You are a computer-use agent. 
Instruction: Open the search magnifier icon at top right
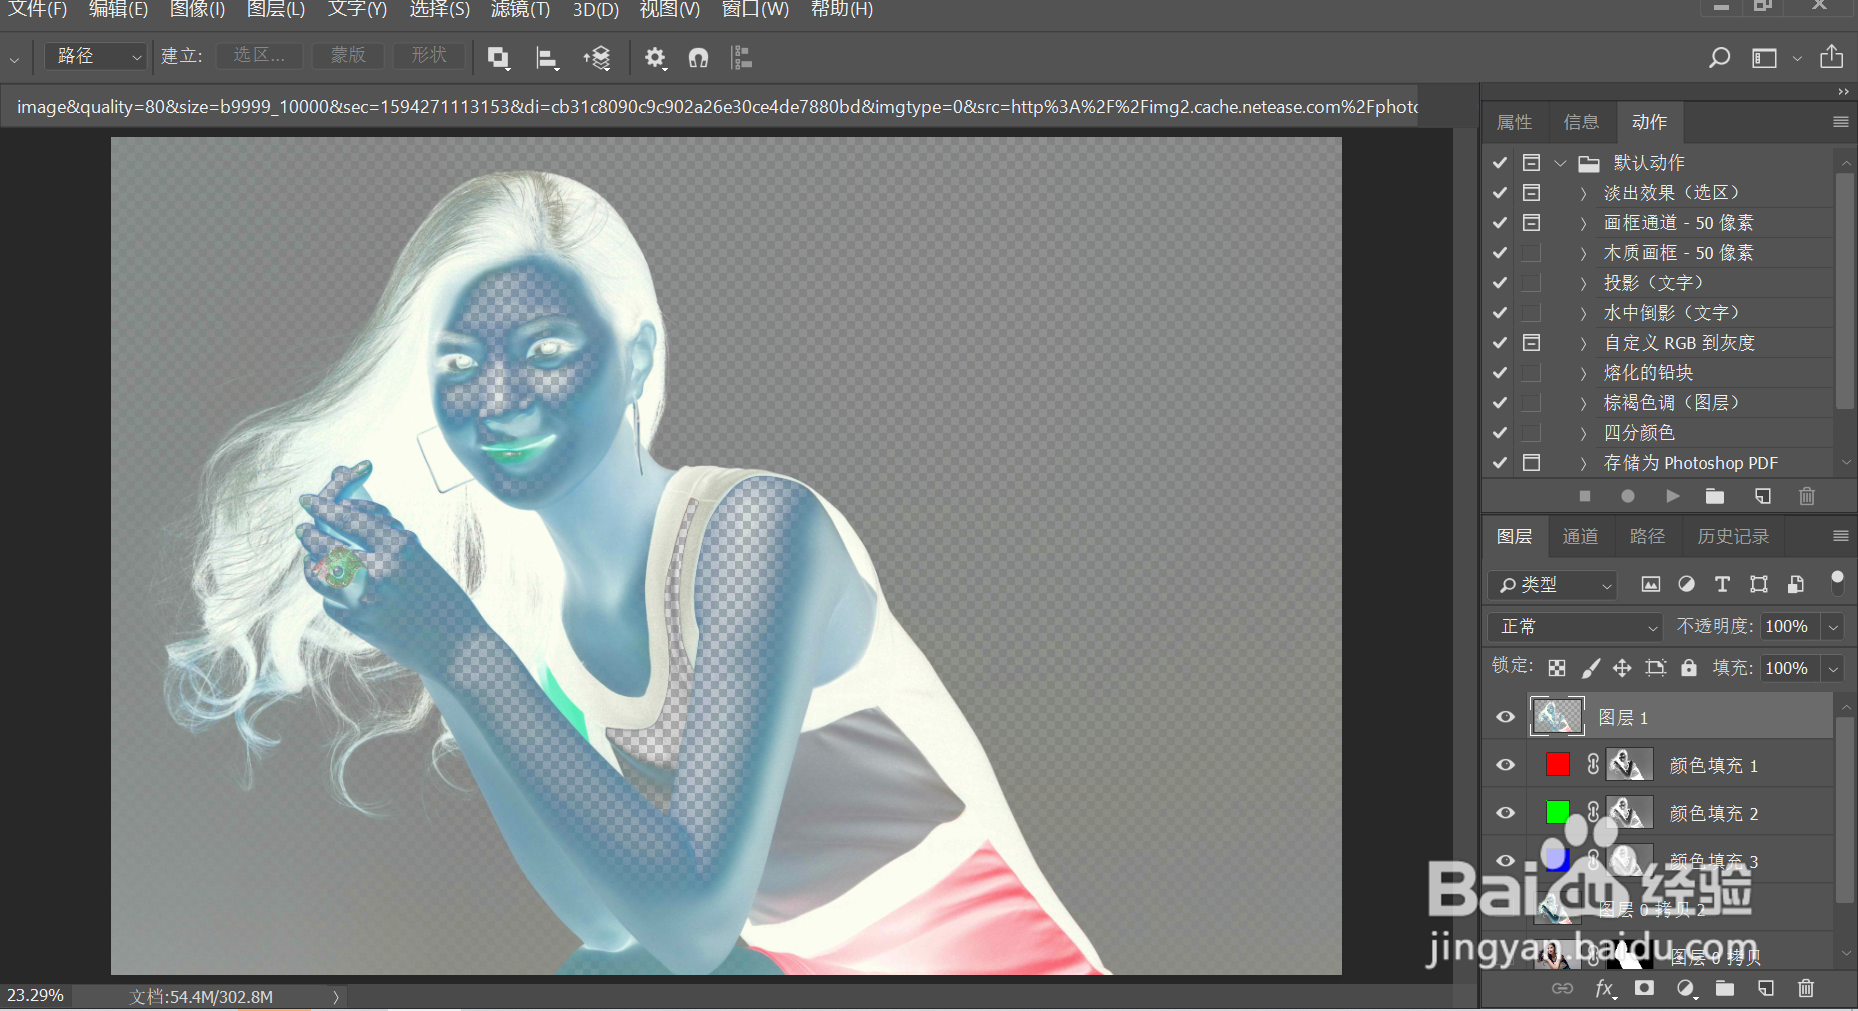point(1719,58)
